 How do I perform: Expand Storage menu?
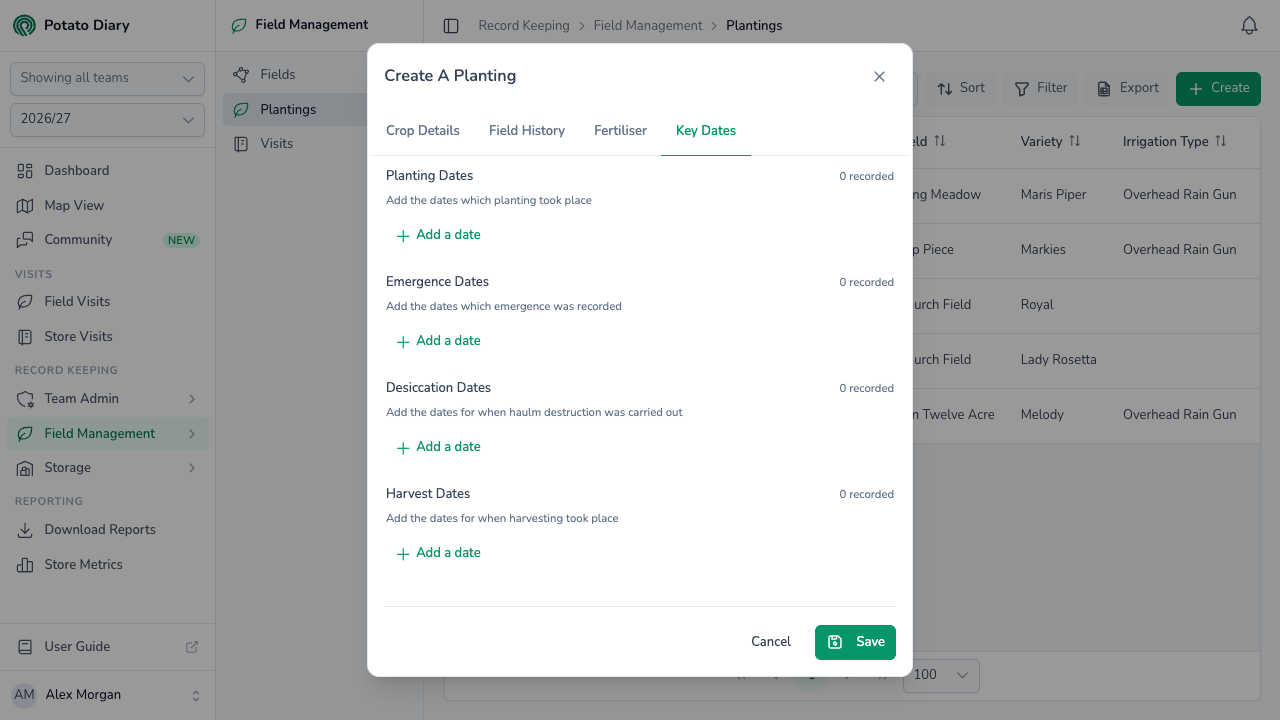107,468
